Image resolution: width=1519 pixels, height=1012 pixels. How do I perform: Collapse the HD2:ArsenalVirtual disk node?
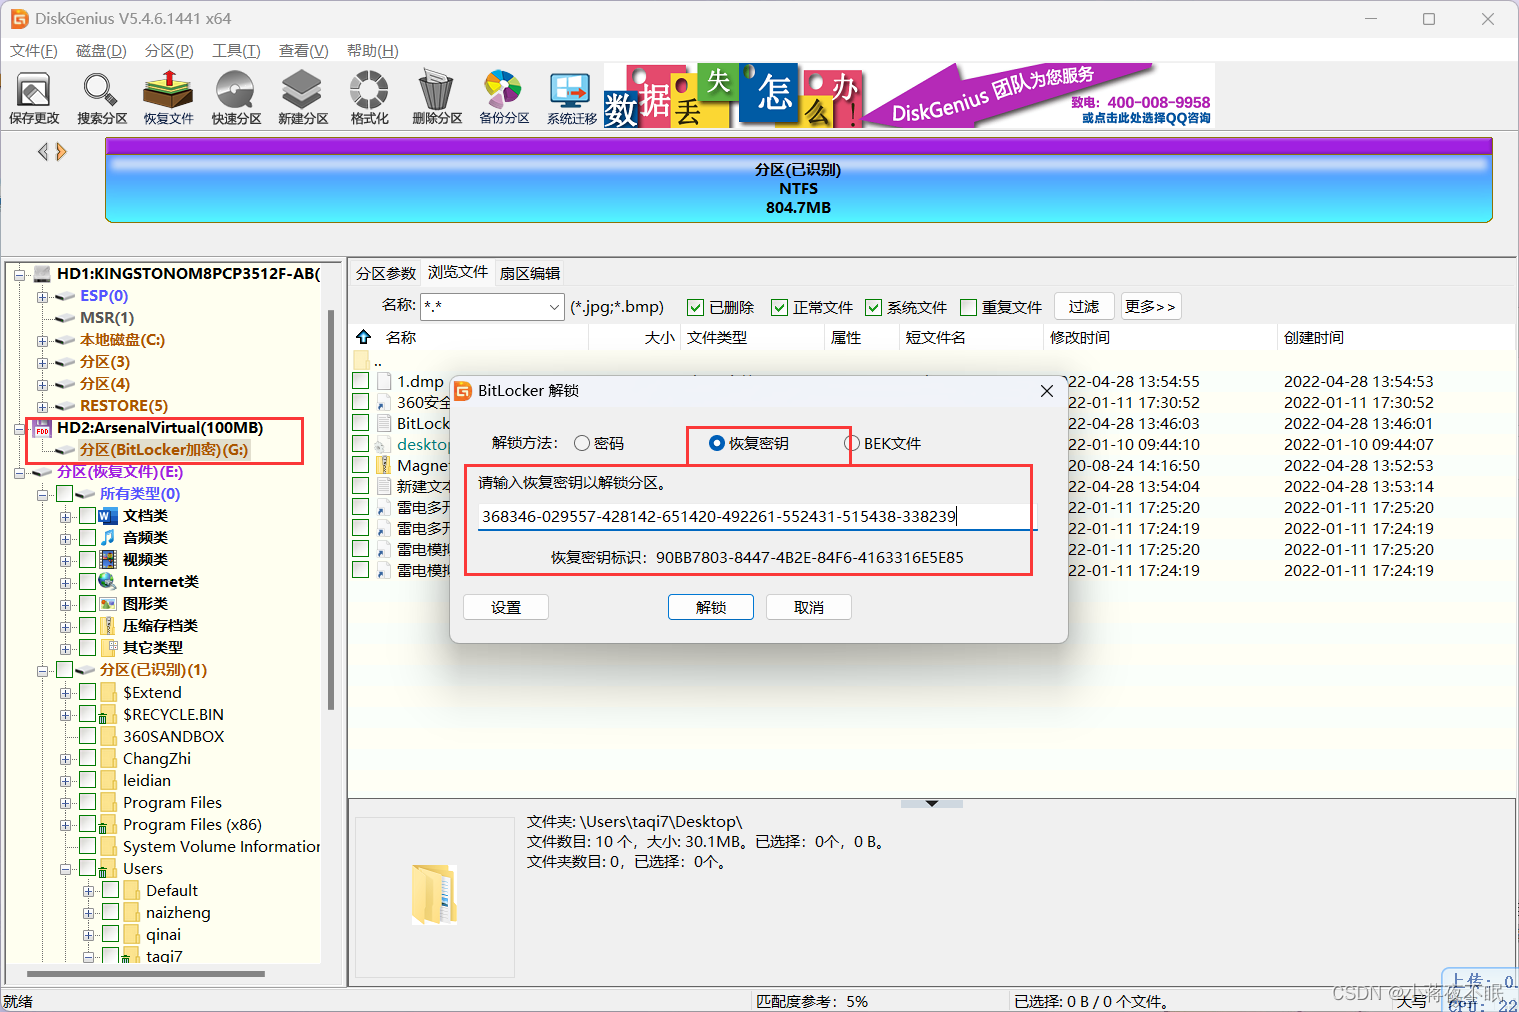[x=20, y=427]
